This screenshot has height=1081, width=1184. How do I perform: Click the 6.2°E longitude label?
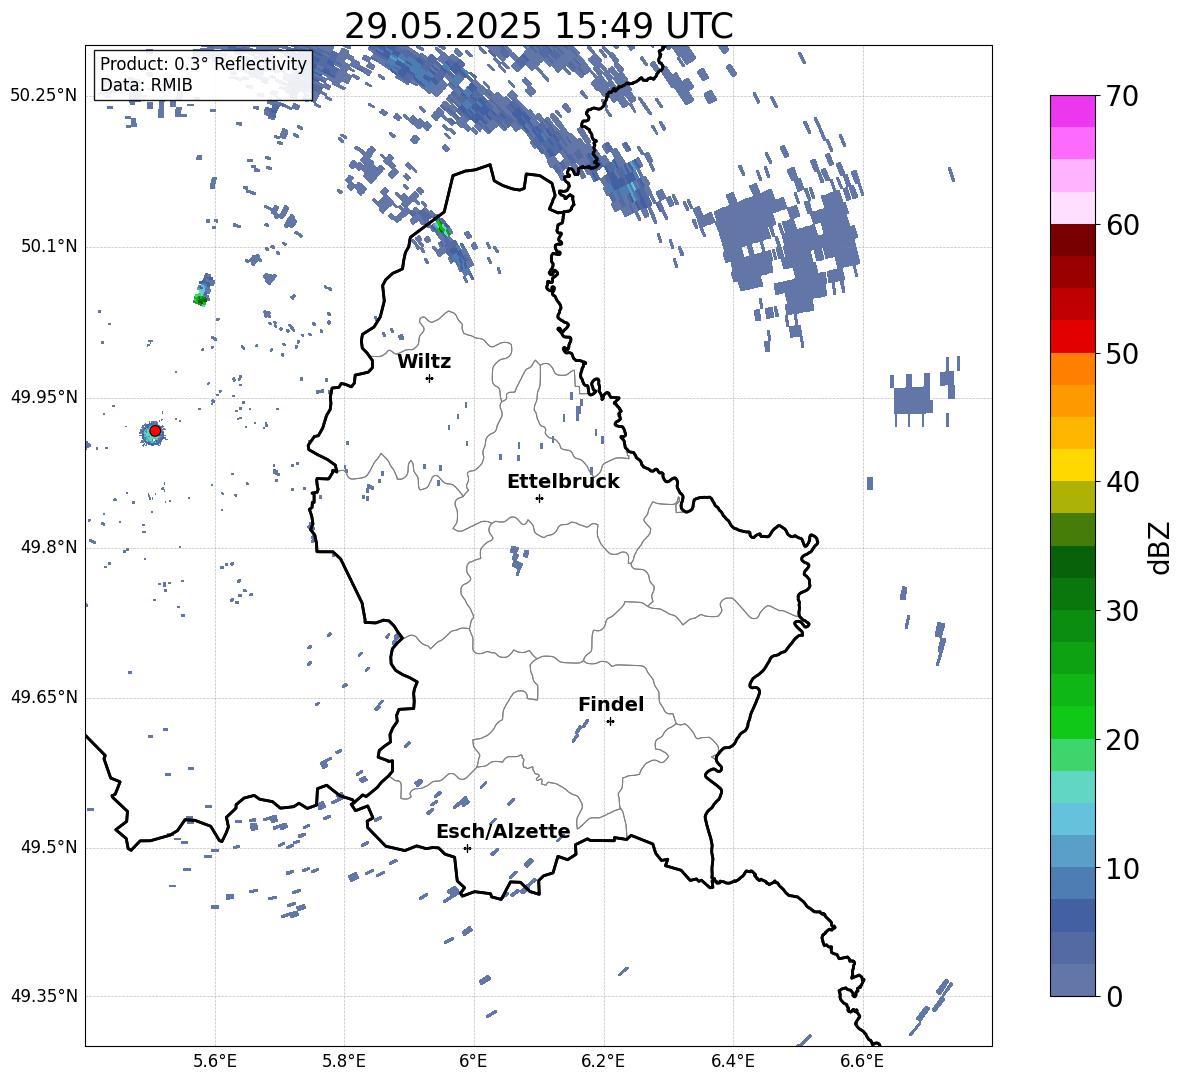click(x=603, y=1061)
